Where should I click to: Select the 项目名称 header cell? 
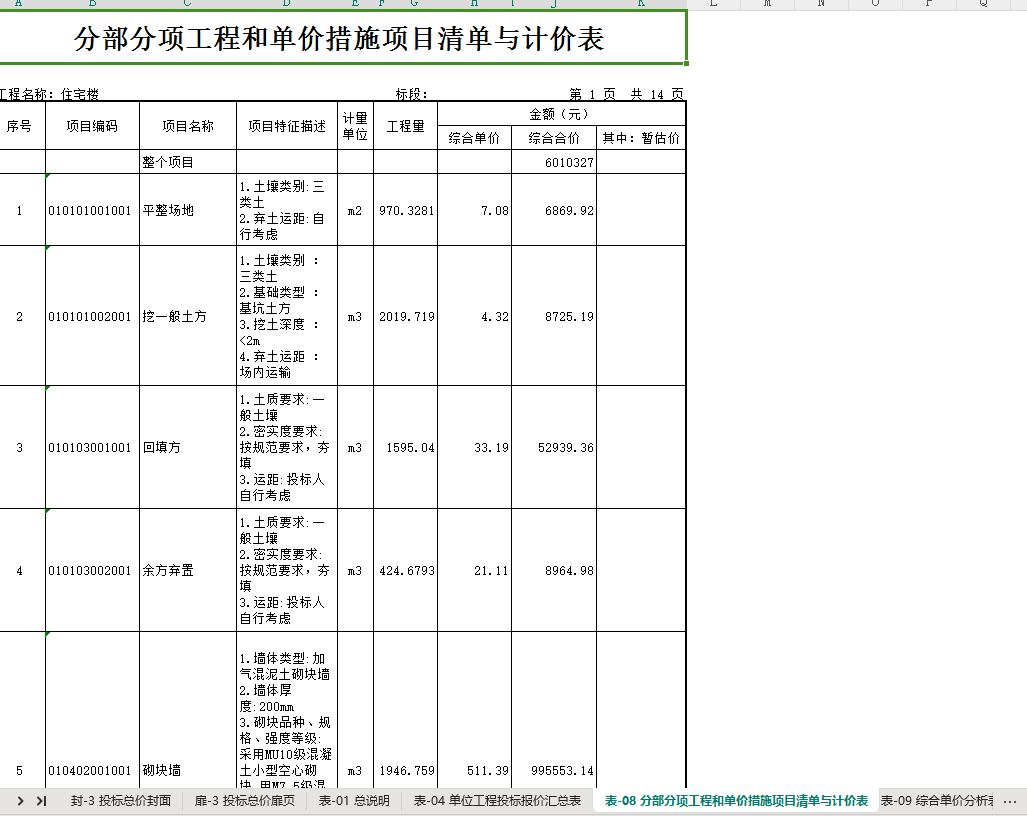(x=188, y=126)
